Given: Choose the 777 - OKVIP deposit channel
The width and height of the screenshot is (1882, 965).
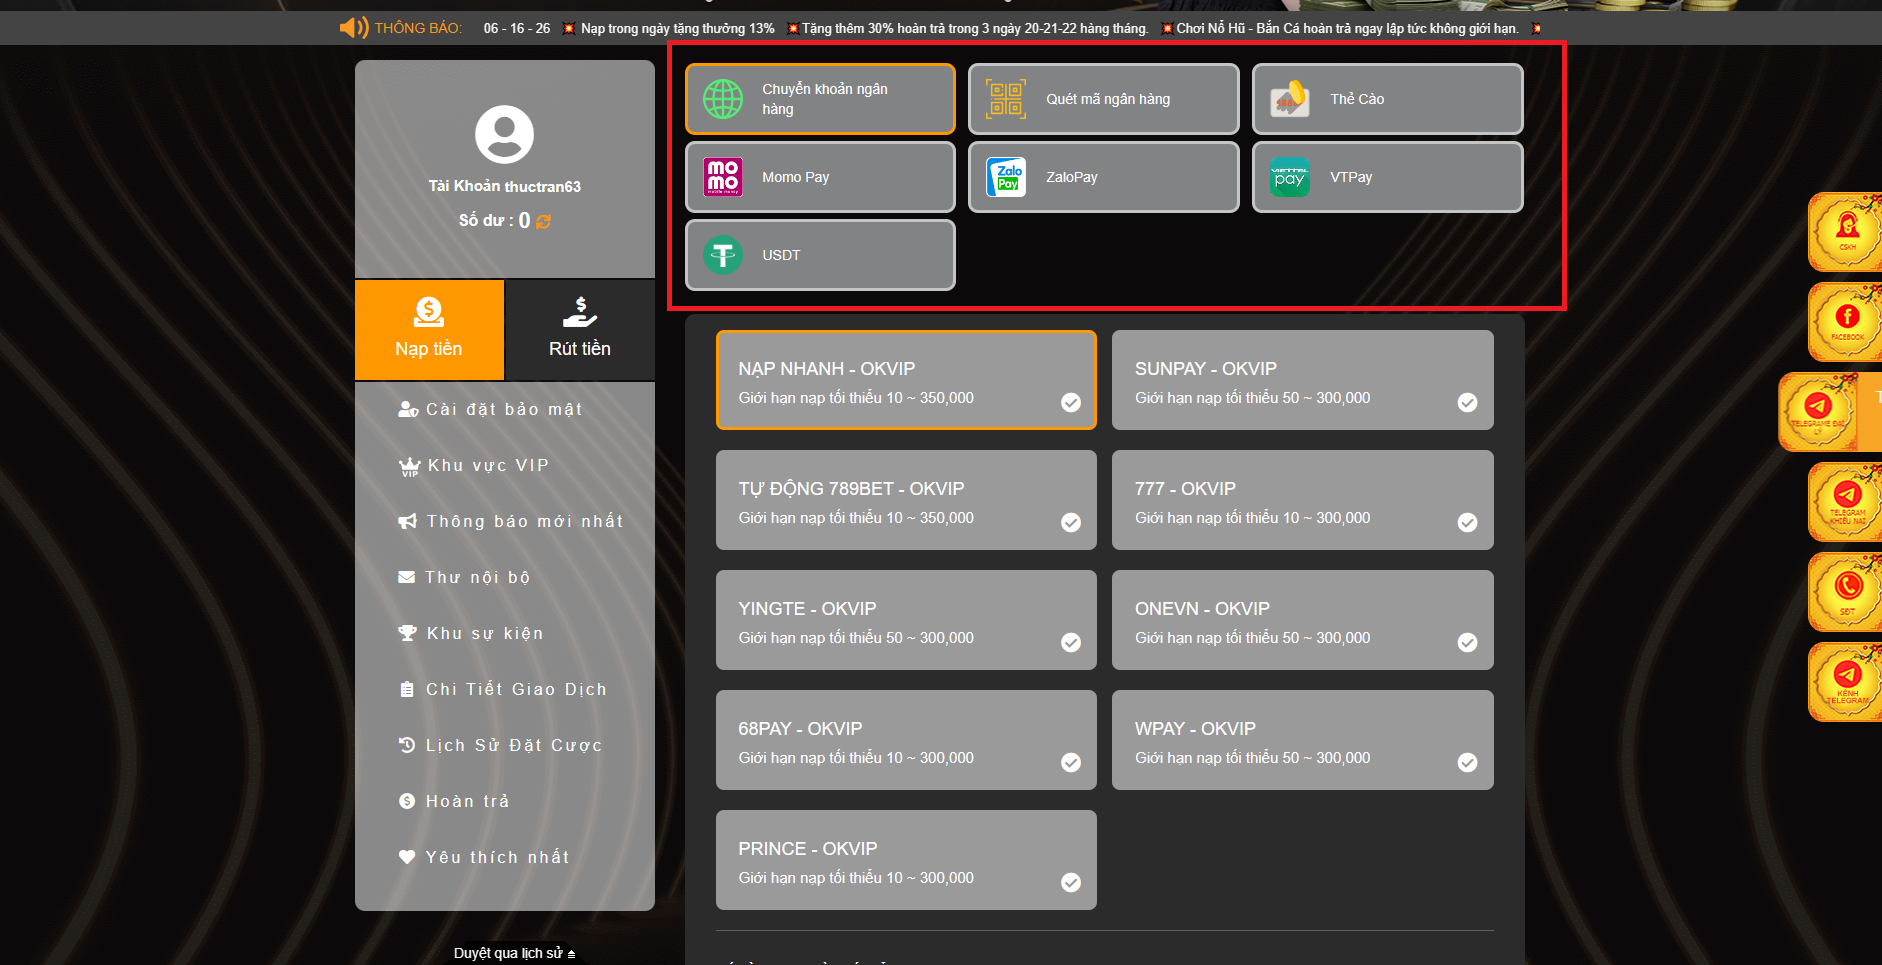Looking at the screenshot, I should tap(1302, 501).
